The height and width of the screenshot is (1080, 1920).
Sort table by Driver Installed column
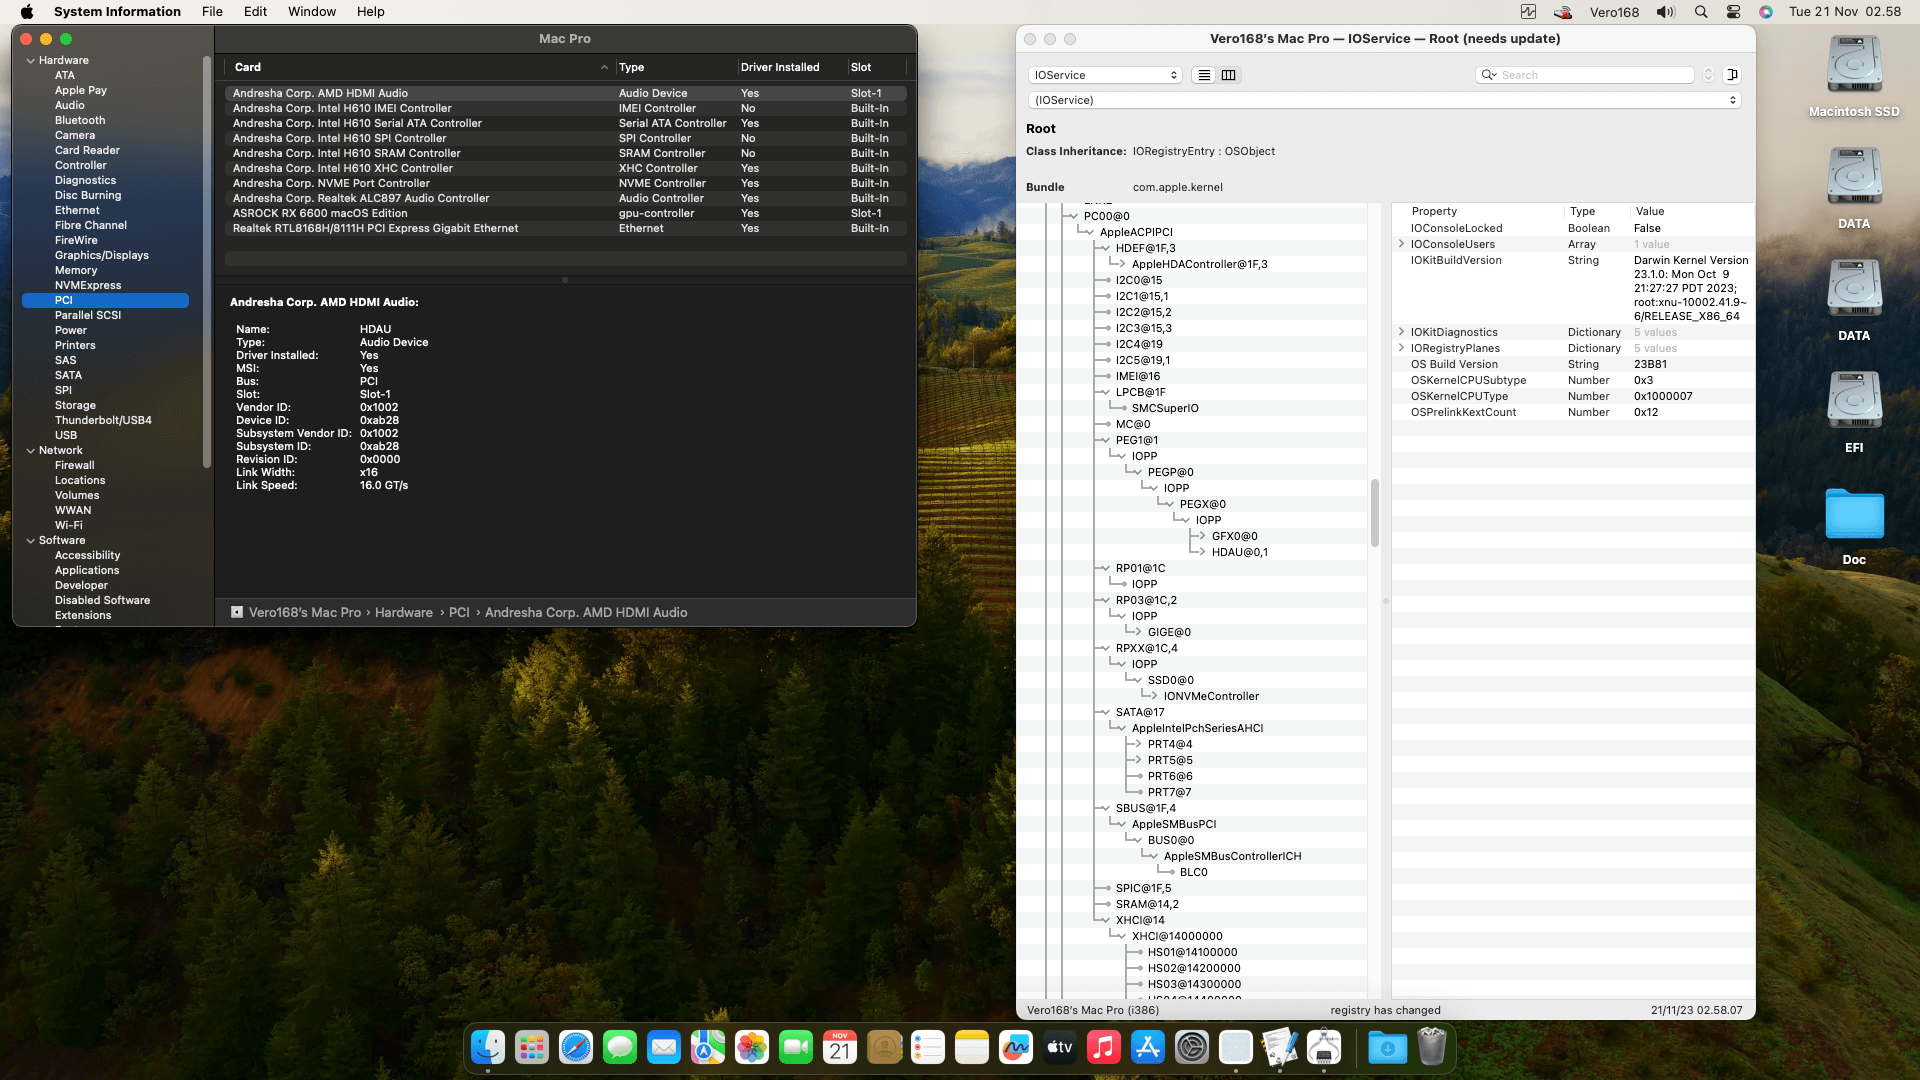coord(780,67)
